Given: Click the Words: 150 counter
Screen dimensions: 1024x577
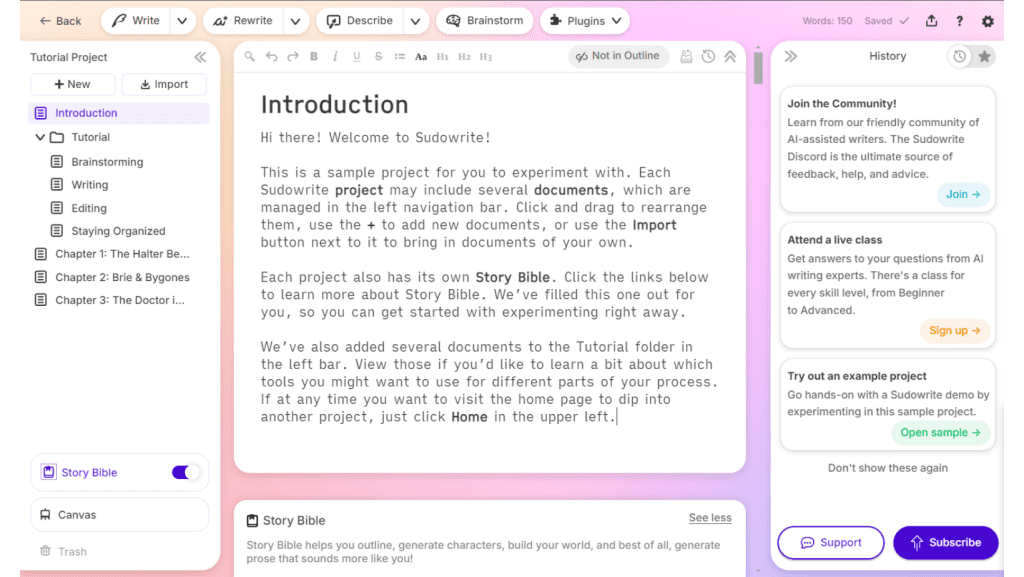Looking at the screenshot, I should tap(827, 21).
